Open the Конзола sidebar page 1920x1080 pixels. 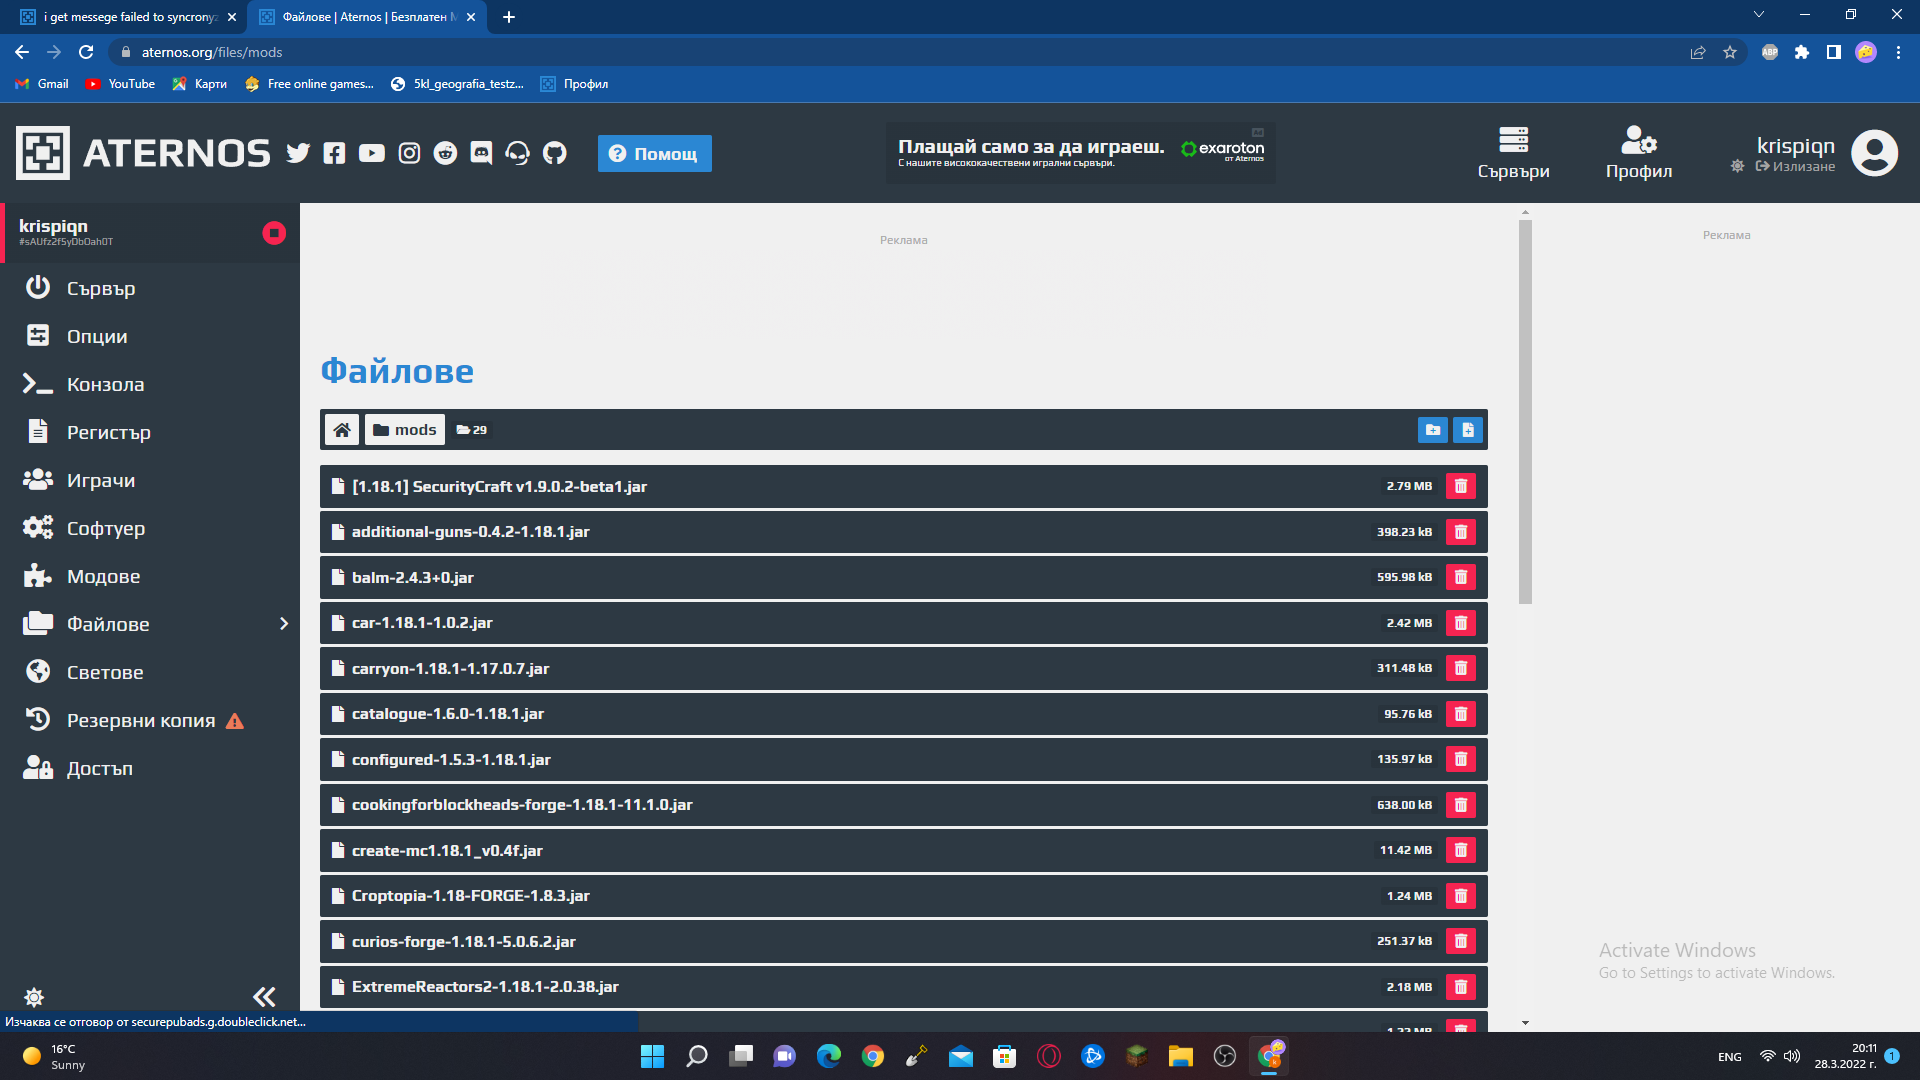[x=150, y=384]
